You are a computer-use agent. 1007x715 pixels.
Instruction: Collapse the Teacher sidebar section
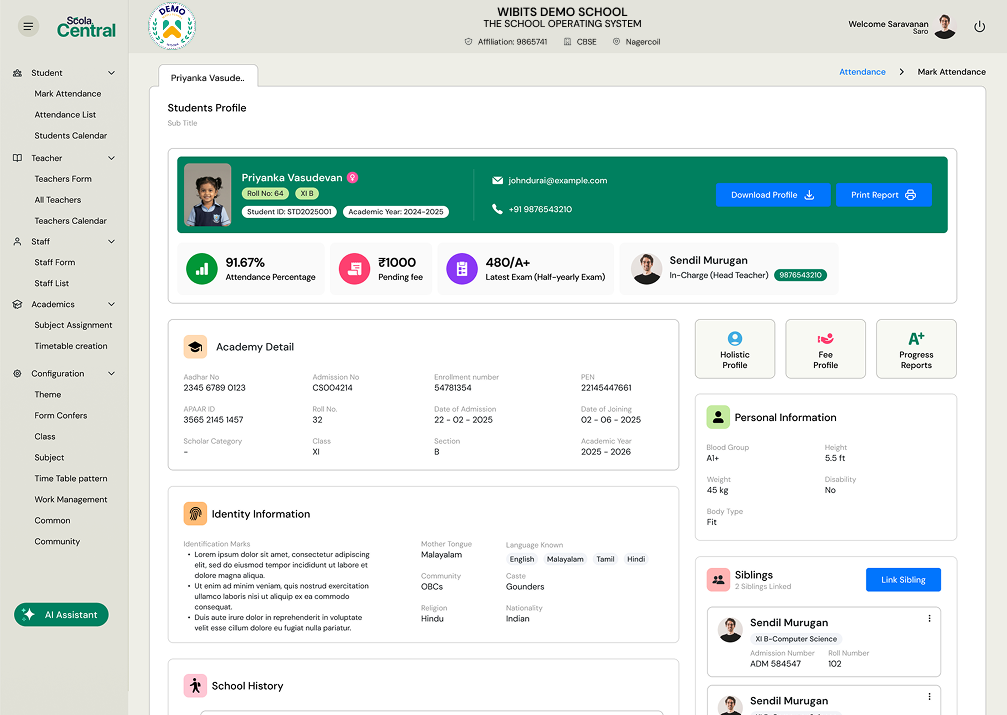pyautogui.click(x=111, y=158)
